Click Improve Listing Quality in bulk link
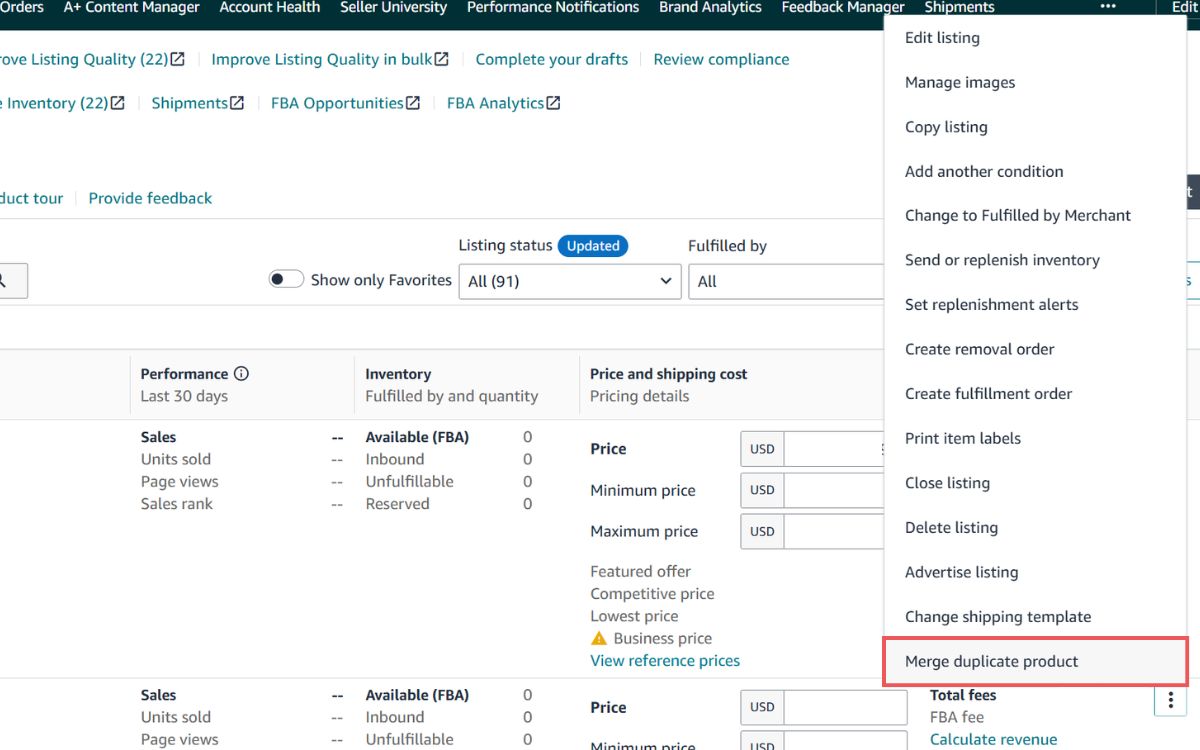Image resolution: width=1200 pixels, height=750 pixels. pos(322,59)
